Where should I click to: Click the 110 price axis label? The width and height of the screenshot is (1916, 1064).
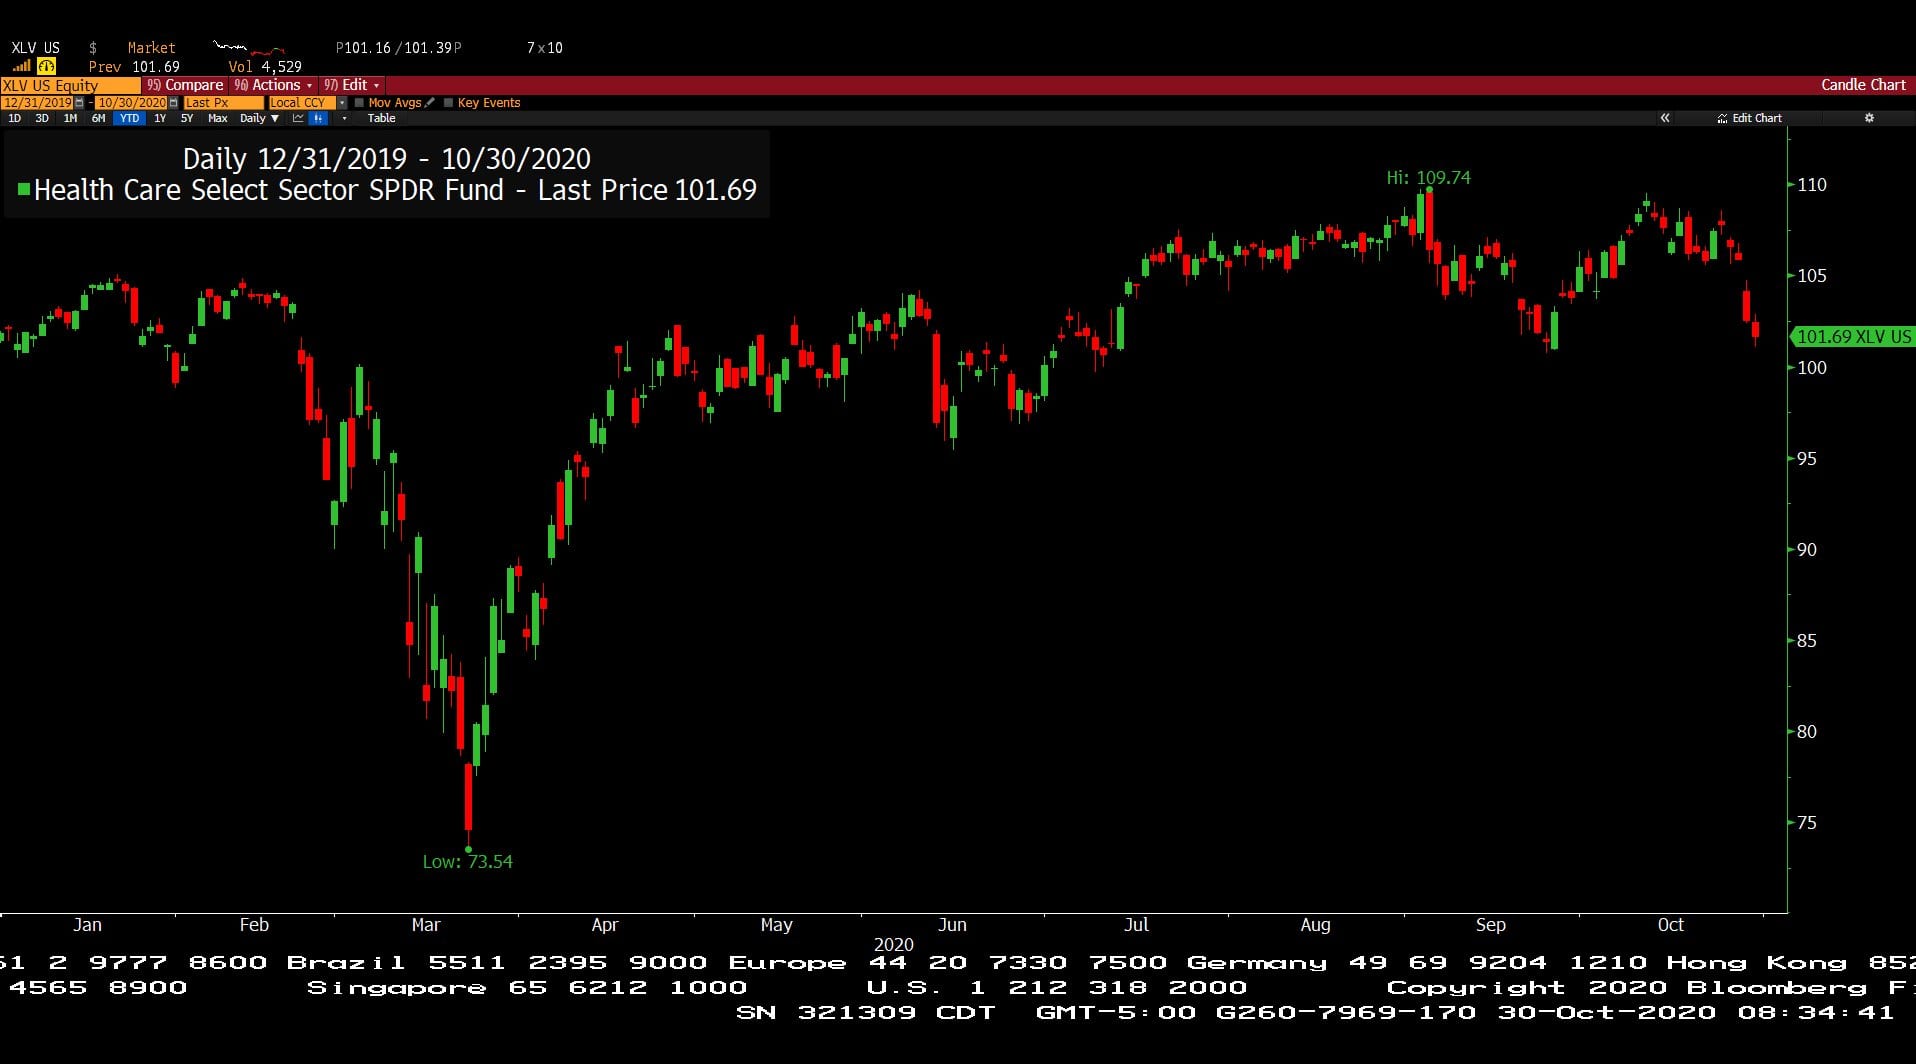point(1811,184)
